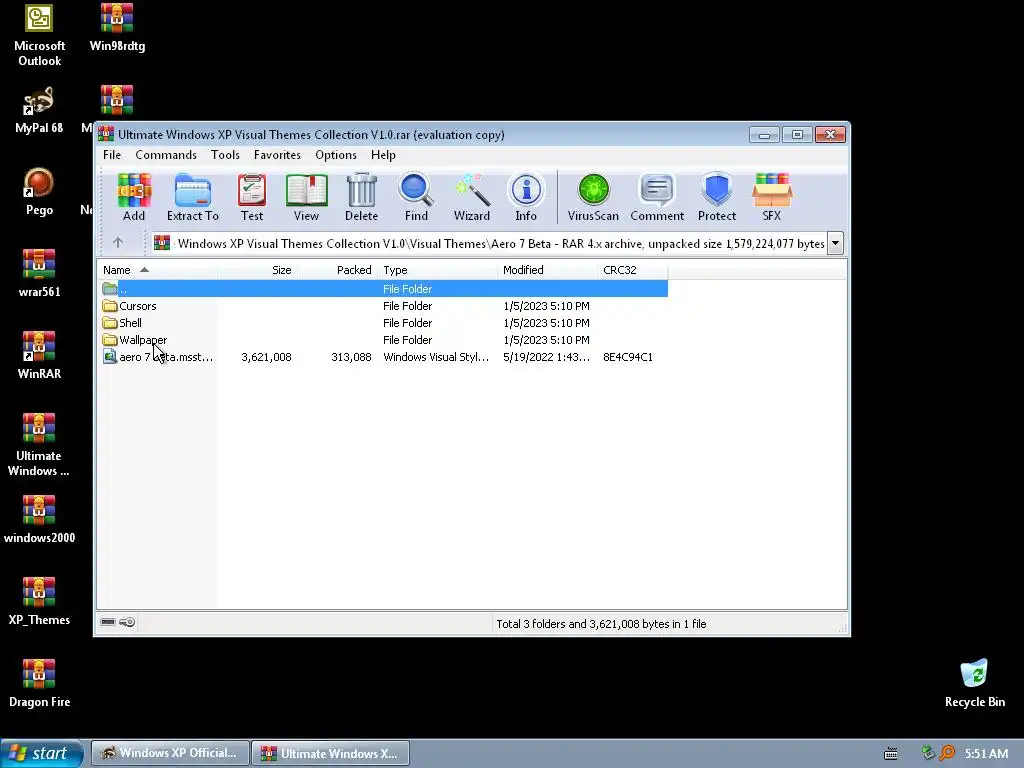Open the Options menu
Image resolution: width=1024 pixels, height=768 pixels.
point(336,155)
